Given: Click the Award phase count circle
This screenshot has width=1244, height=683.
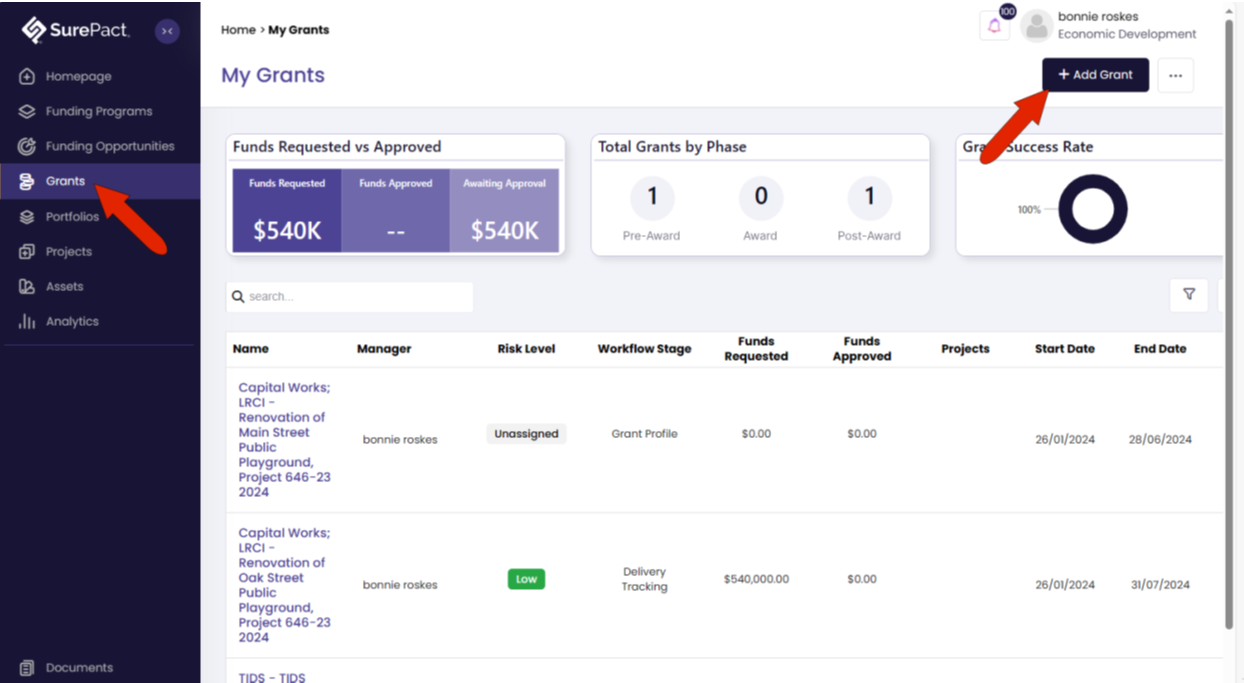Looking at the screenshot, I should pos(760,197).
